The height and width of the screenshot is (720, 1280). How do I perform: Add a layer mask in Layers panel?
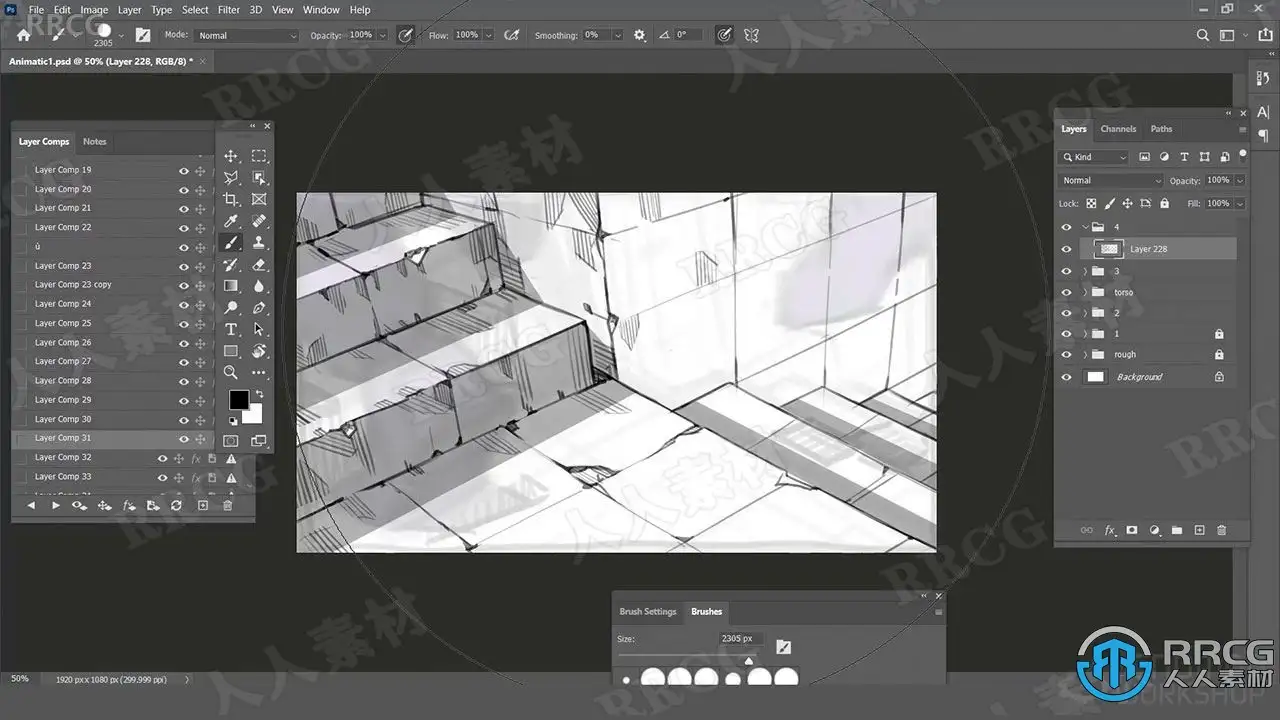click(x=1132, y=530)
